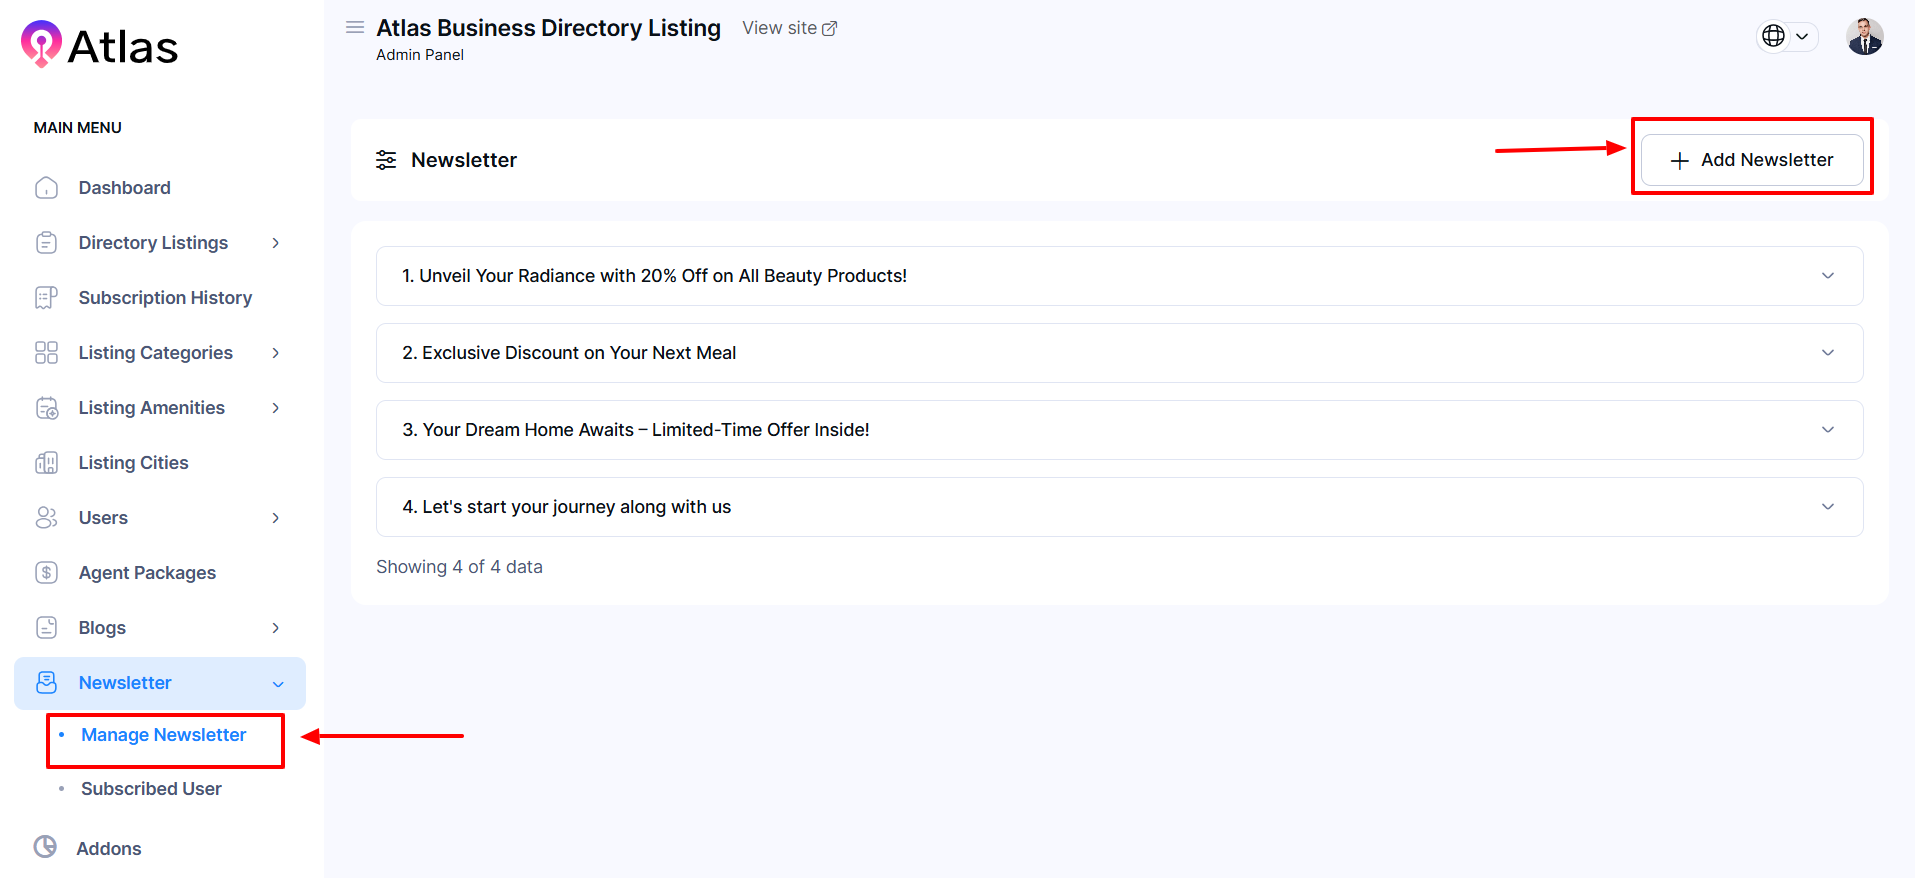
Task: Expand the beauty products newsletter row
Action: (1827, 276)
